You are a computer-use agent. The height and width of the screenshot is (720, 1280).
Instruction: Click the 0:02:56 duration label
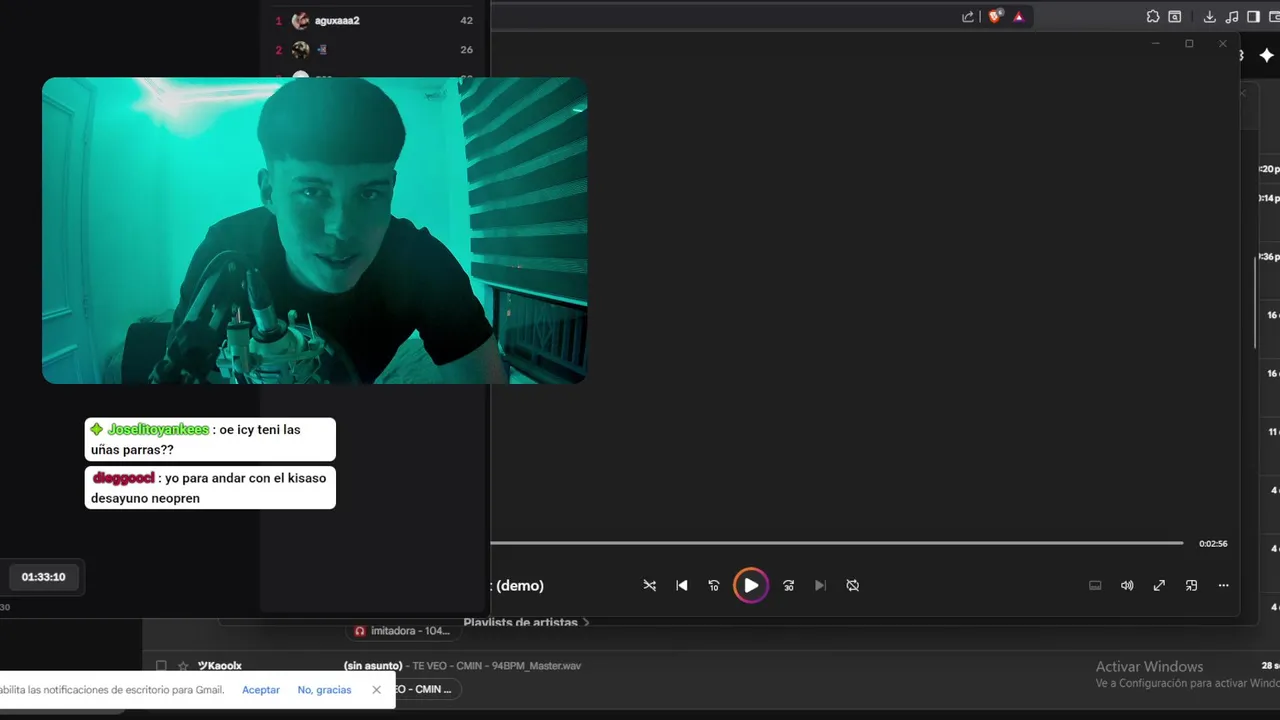pyautogui.click(x=1213, y=544)
